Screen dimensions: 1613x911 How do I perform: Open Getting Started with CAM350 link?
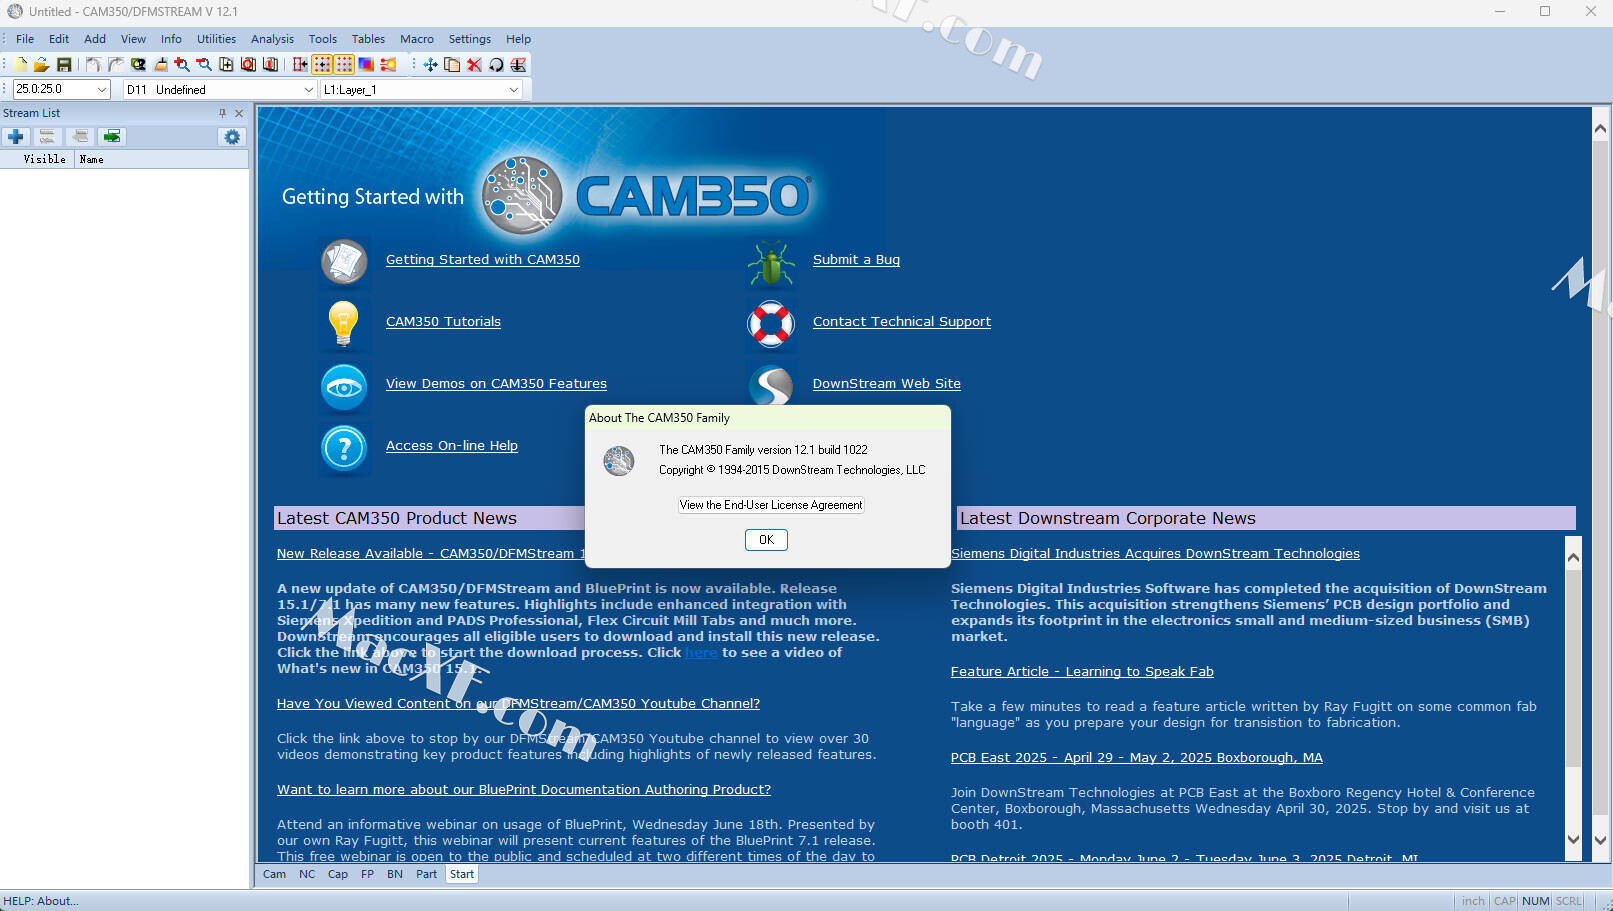point(483,260)
